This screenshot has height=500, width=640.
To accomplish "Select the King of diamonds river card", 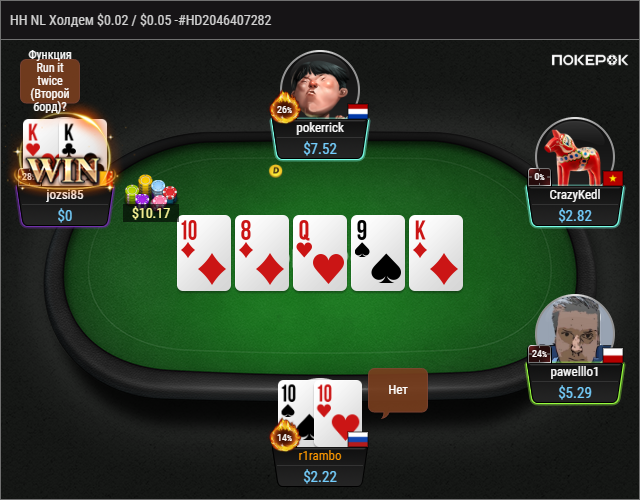I will [436, 253].
